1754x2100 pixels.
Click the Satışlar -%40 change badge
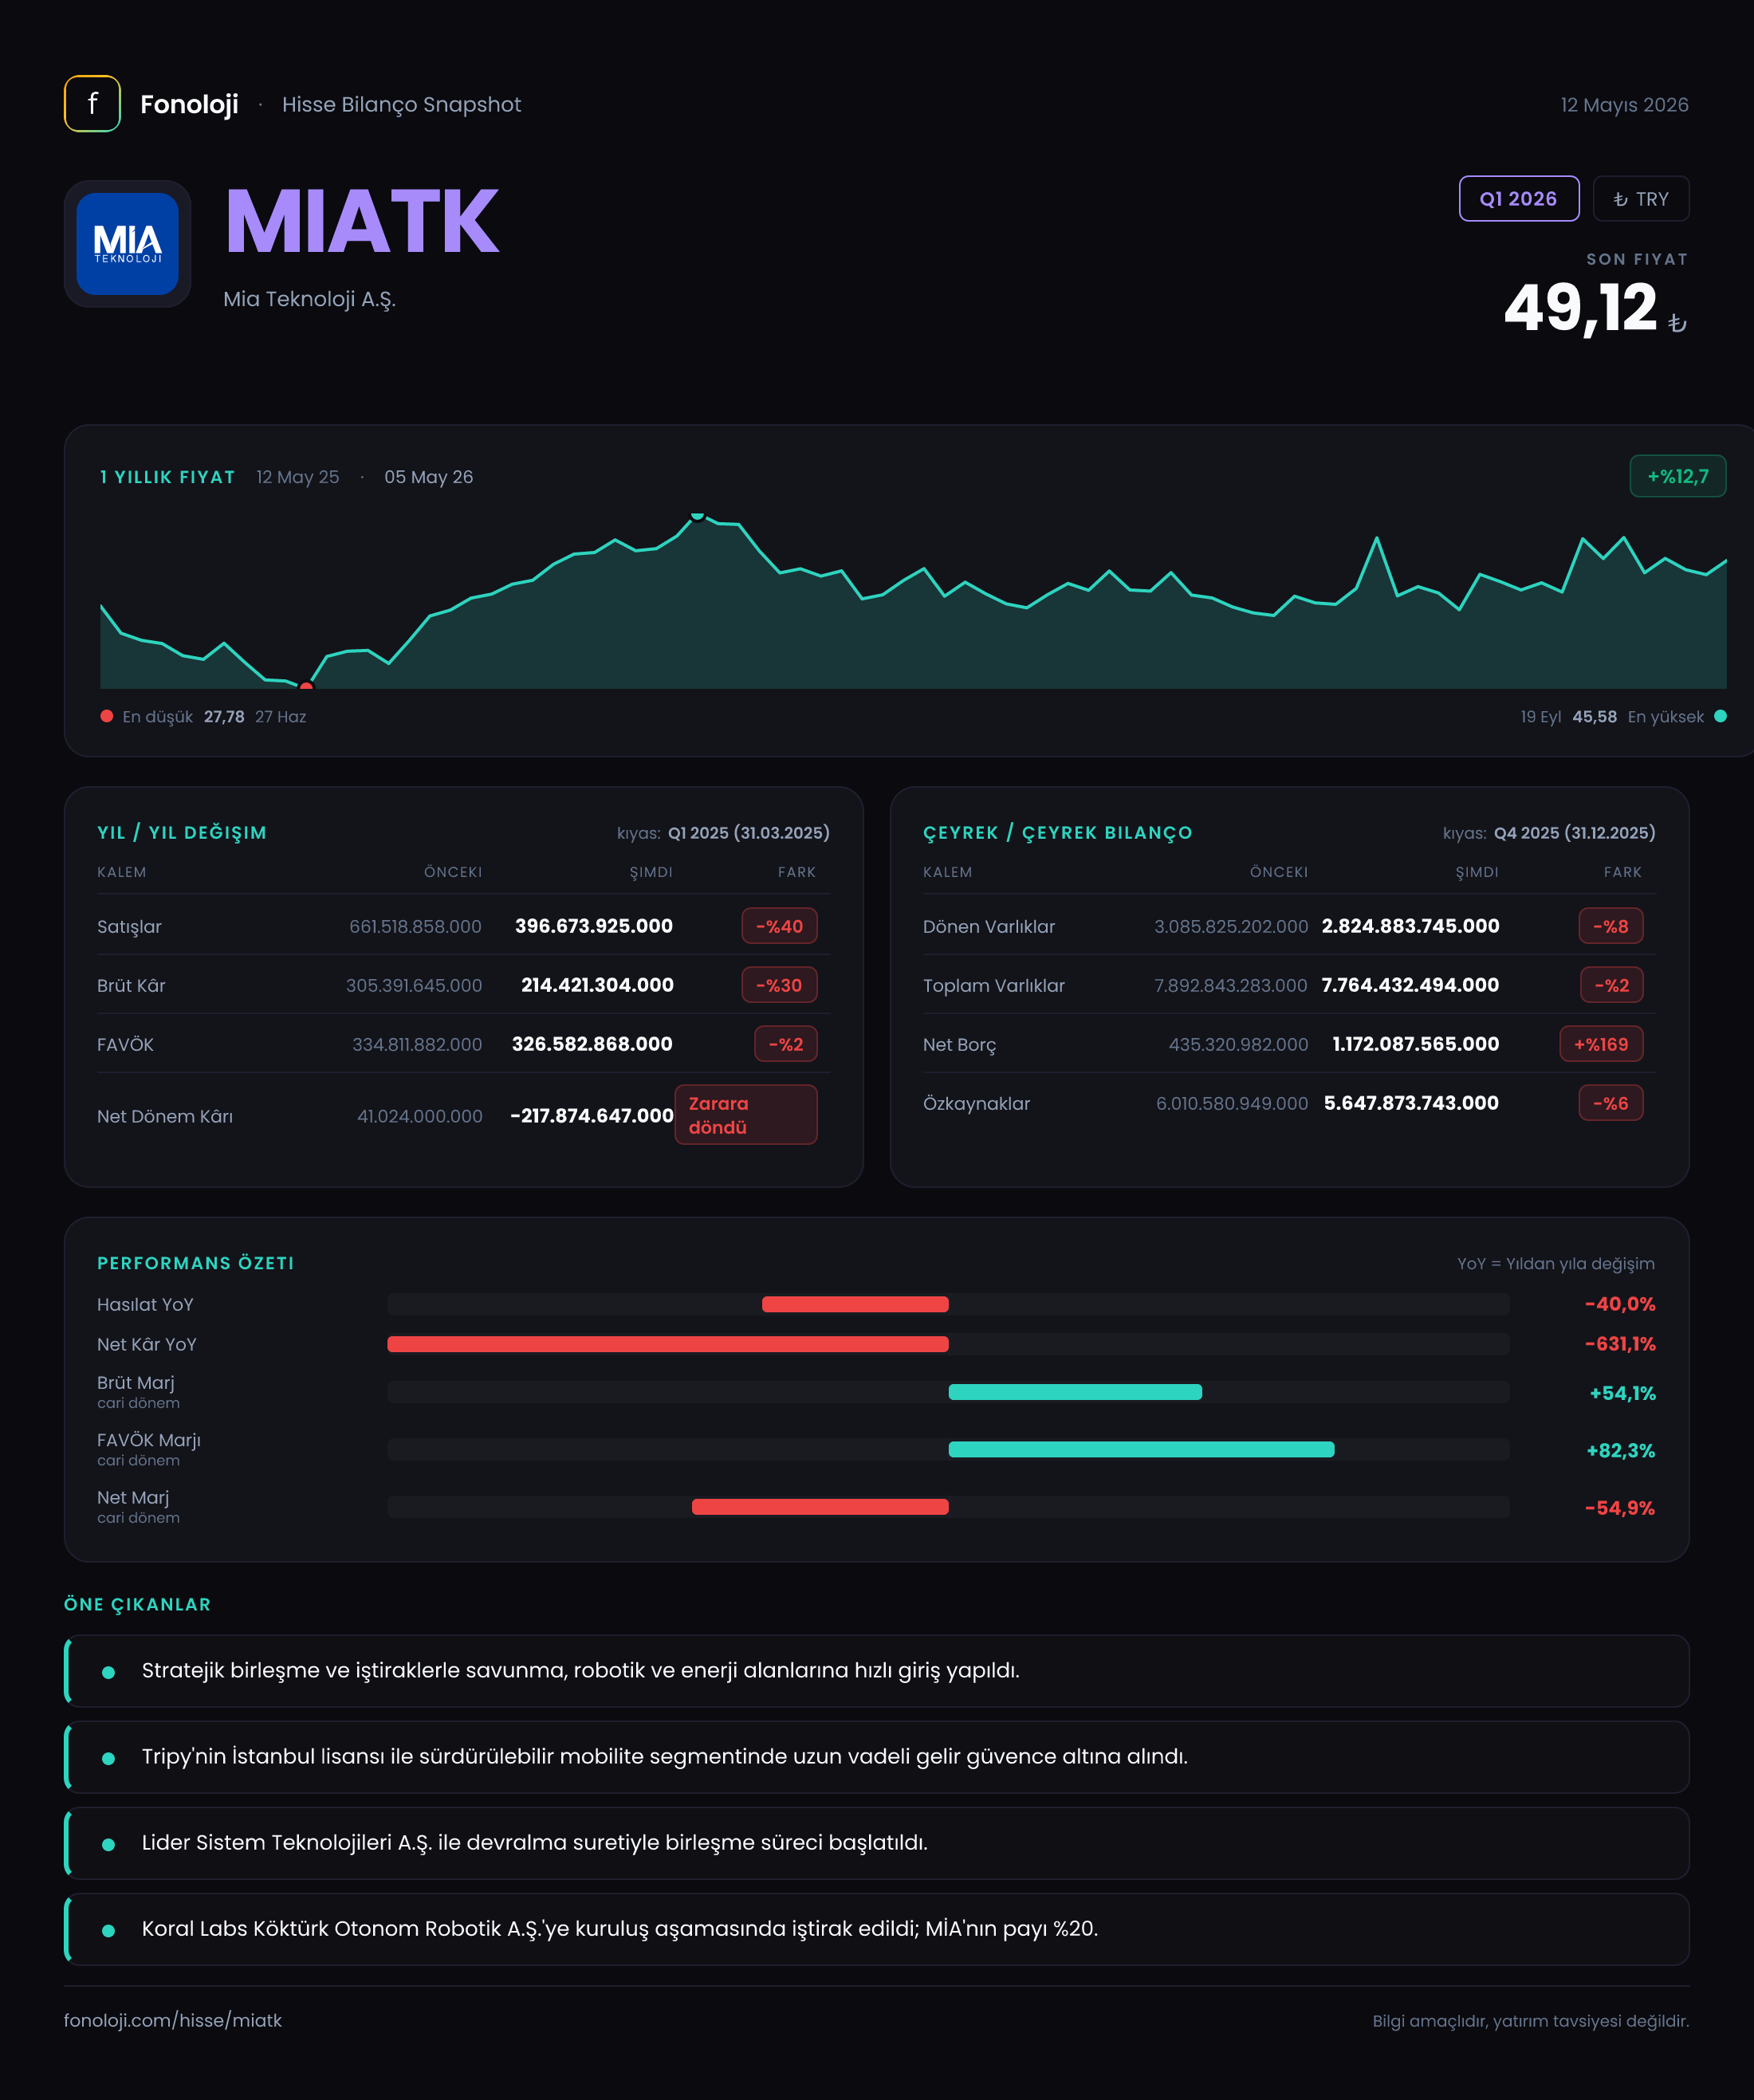(x=779, y=926)
